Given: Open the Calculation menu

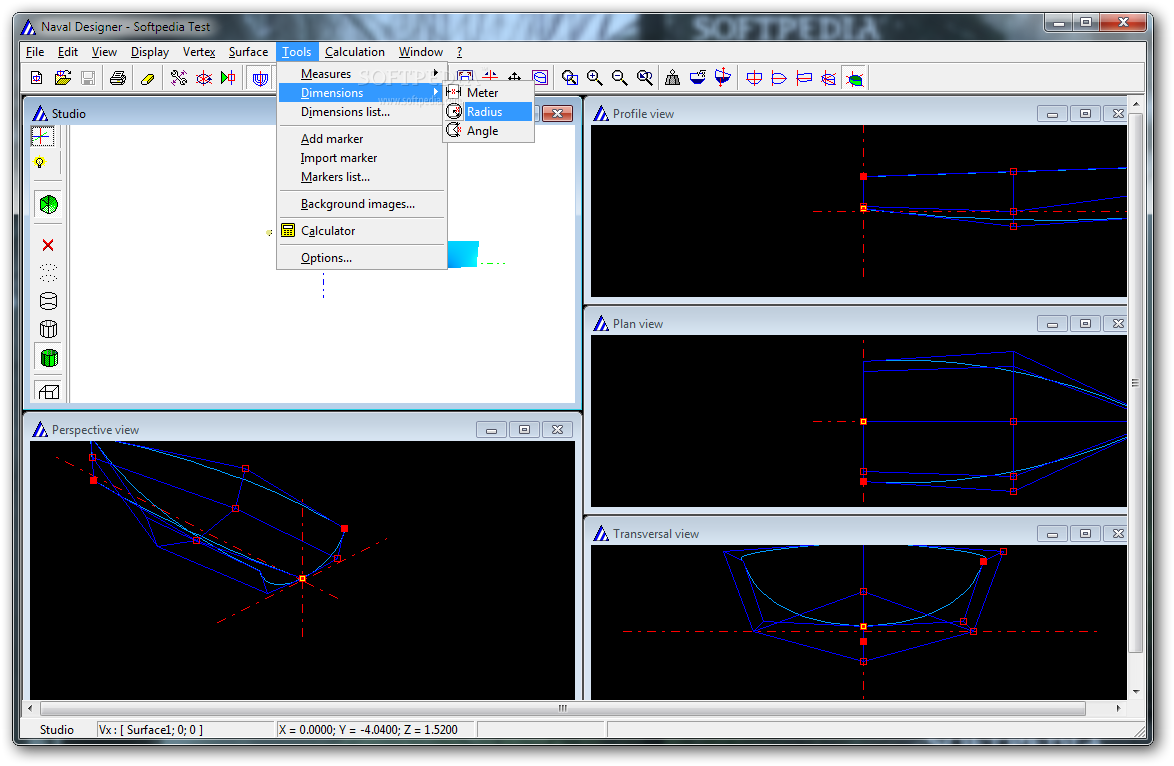Looking at the screenshot, I should tap(354, 52).
